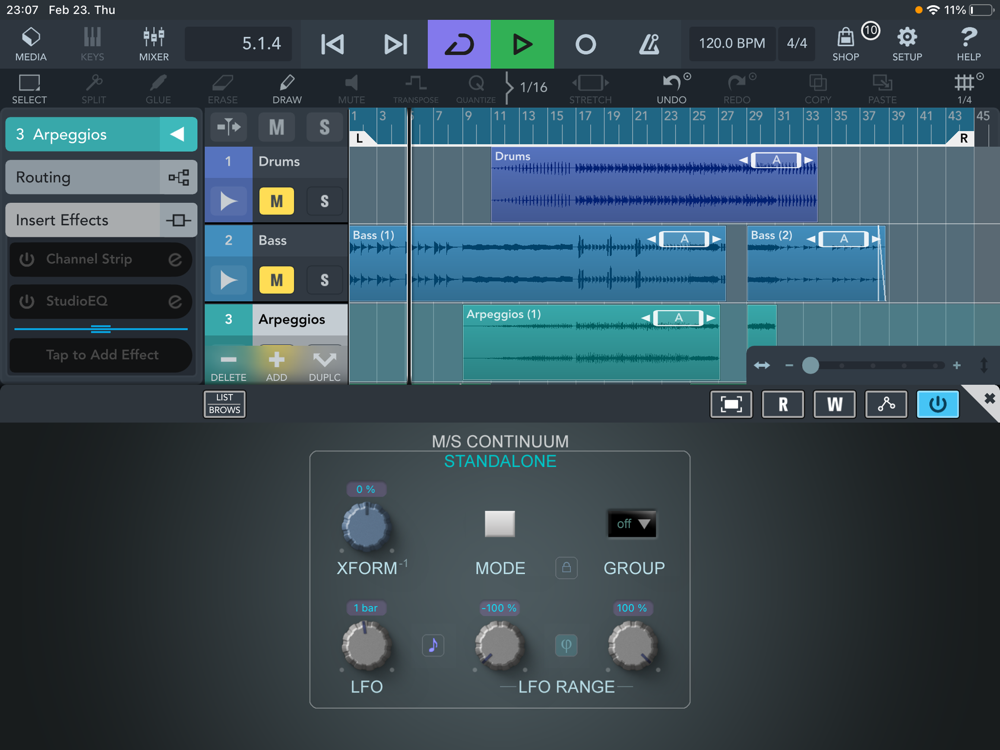1000x750 pixels.
Task: Click the QUANTIZE tool
Action: 476,89
